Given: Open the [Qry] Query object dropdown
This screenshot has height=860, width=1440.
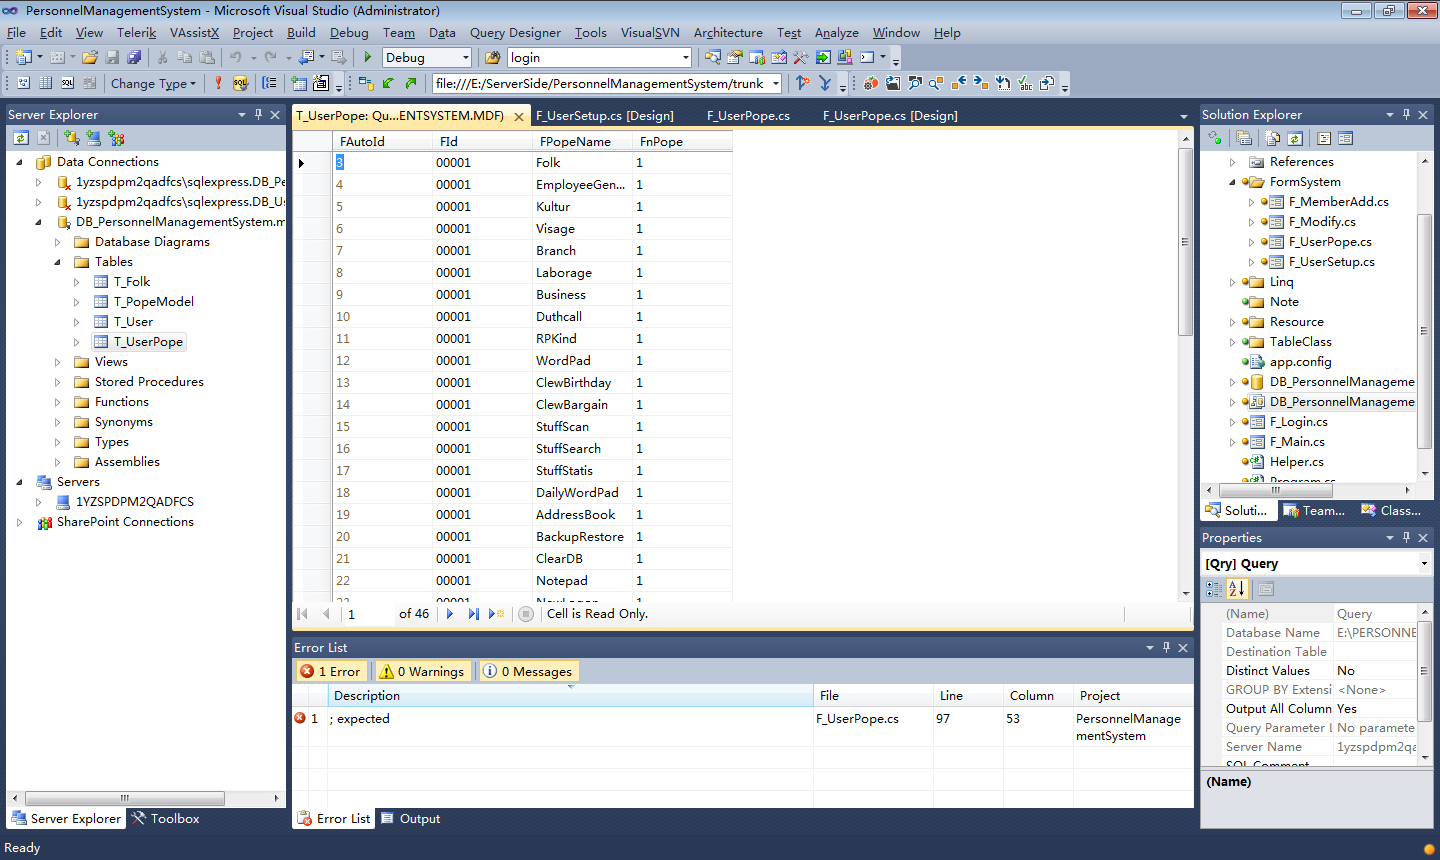Looking at the screenshot, I should [x=1424, y=564].
